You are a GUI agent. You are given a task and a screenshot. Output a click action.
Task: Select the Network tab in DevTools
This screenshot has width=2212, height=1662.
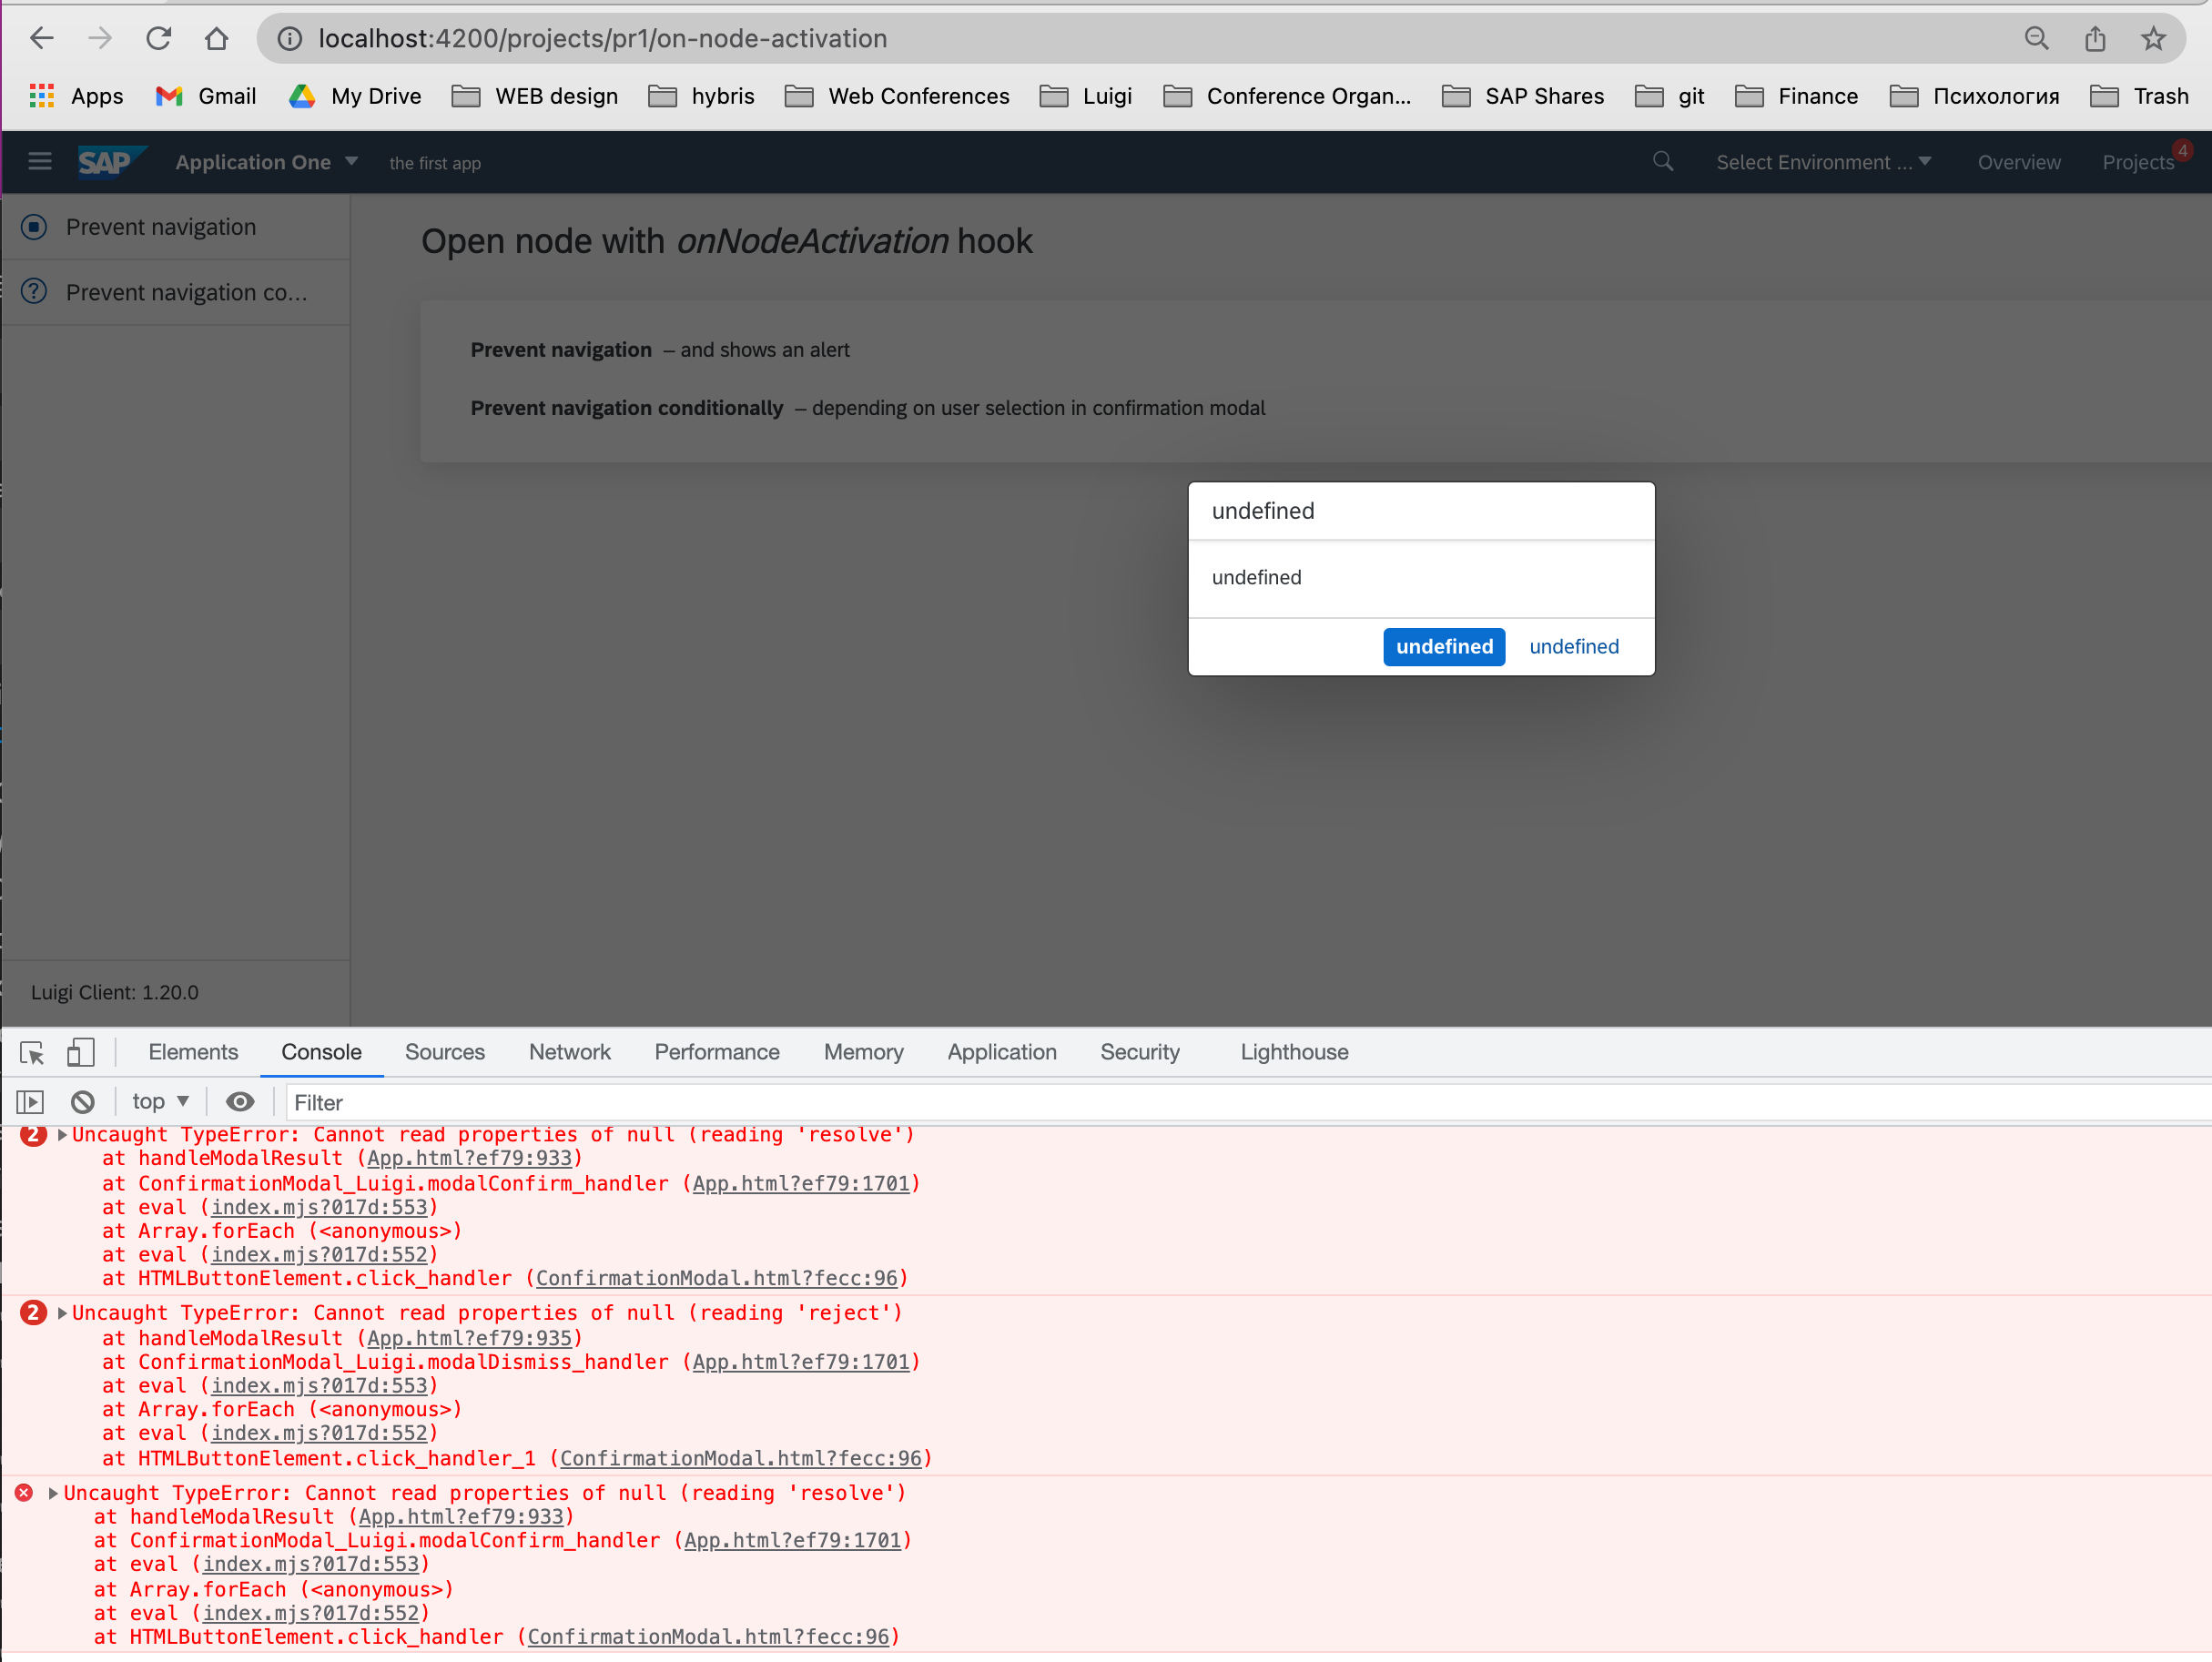[571, 1051]
